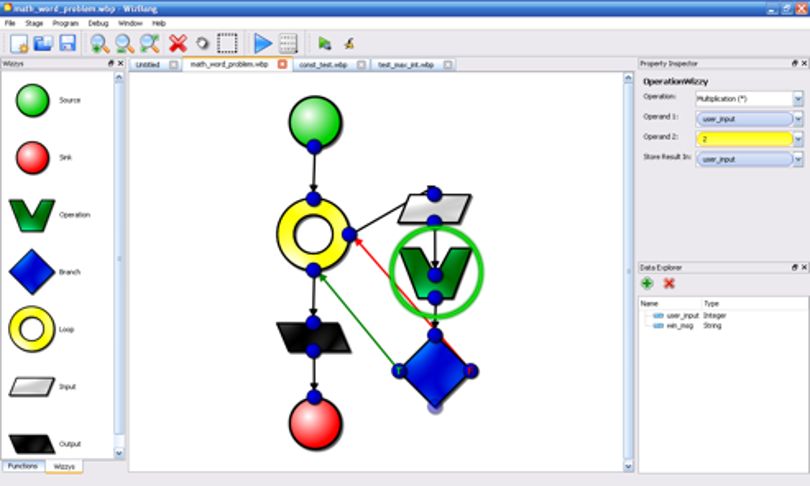Pick the red Sink wizzy in palette
Image resolution: width=810 pixels, height=486 pixels.
32,158
